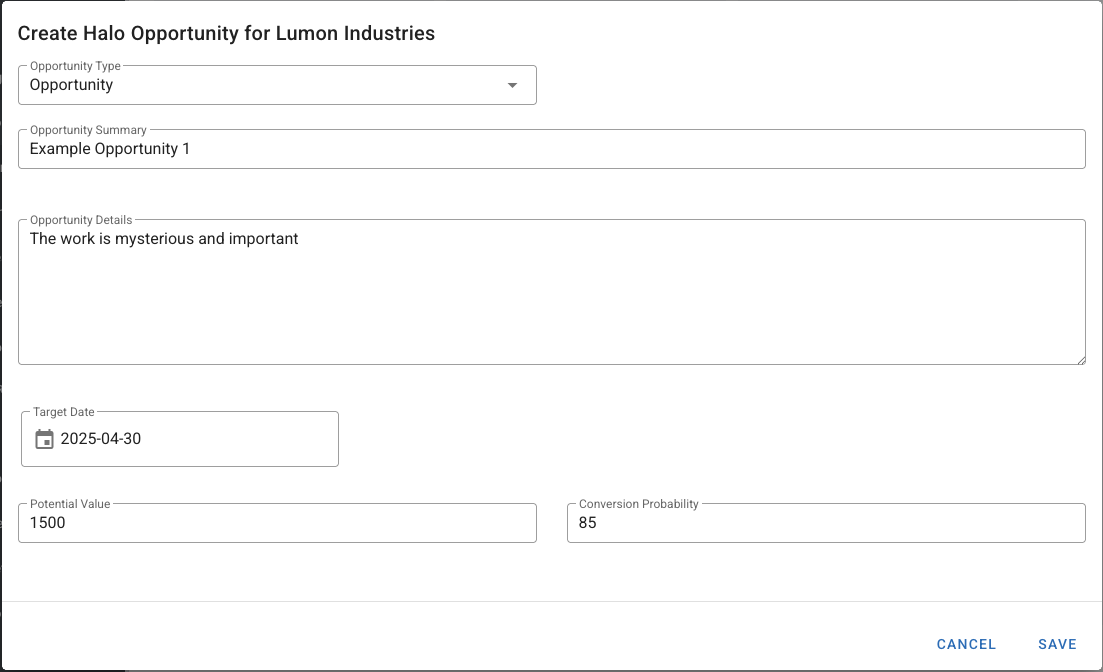
Task: Select the Potential Value field
Action: tap(277, 523)
